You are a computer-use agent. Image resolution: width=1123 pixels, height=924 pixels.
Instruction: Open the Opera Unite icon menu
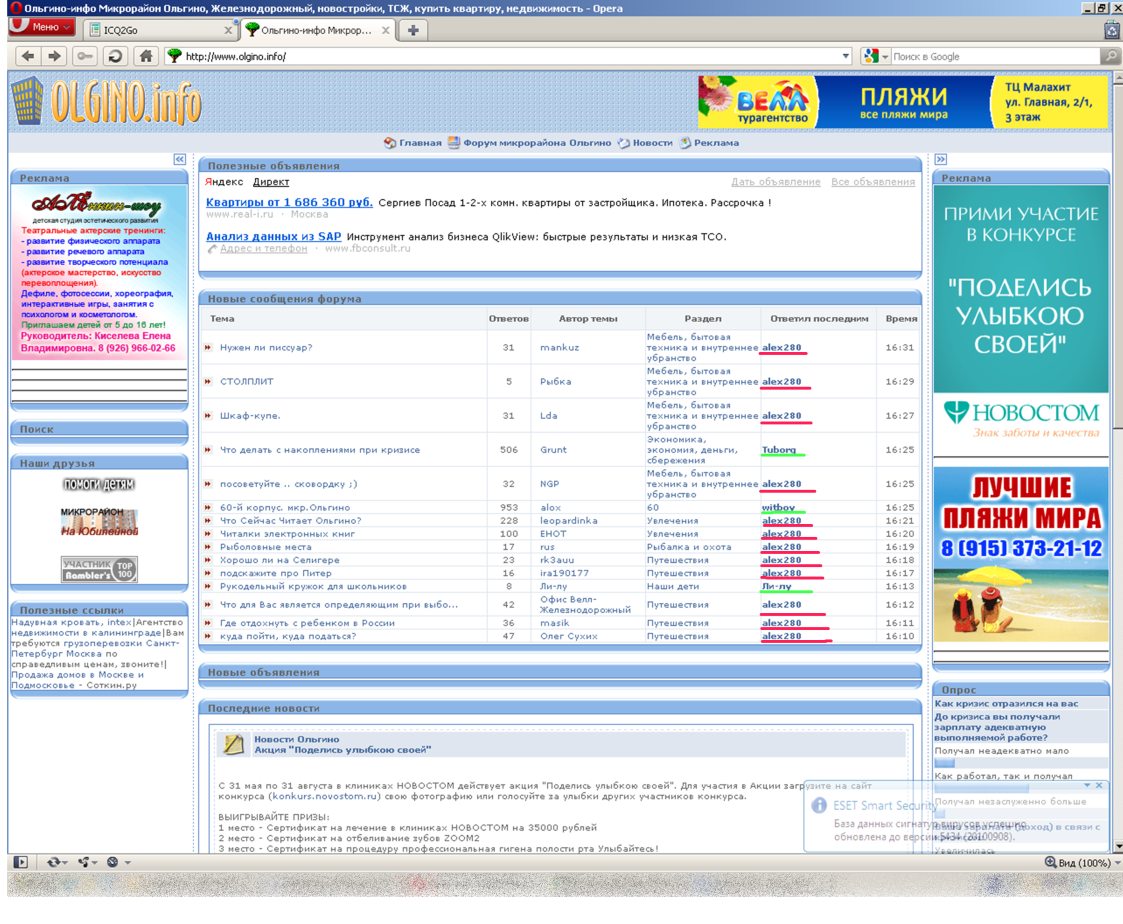[x=87, y=862]
